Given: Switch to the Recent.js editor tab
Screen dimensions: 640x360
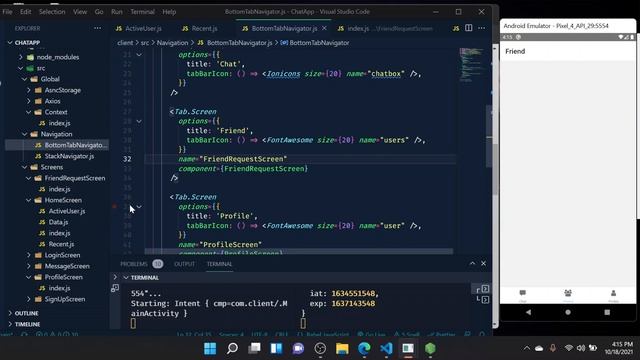Looking at the screenshot, I should point(200,29).
